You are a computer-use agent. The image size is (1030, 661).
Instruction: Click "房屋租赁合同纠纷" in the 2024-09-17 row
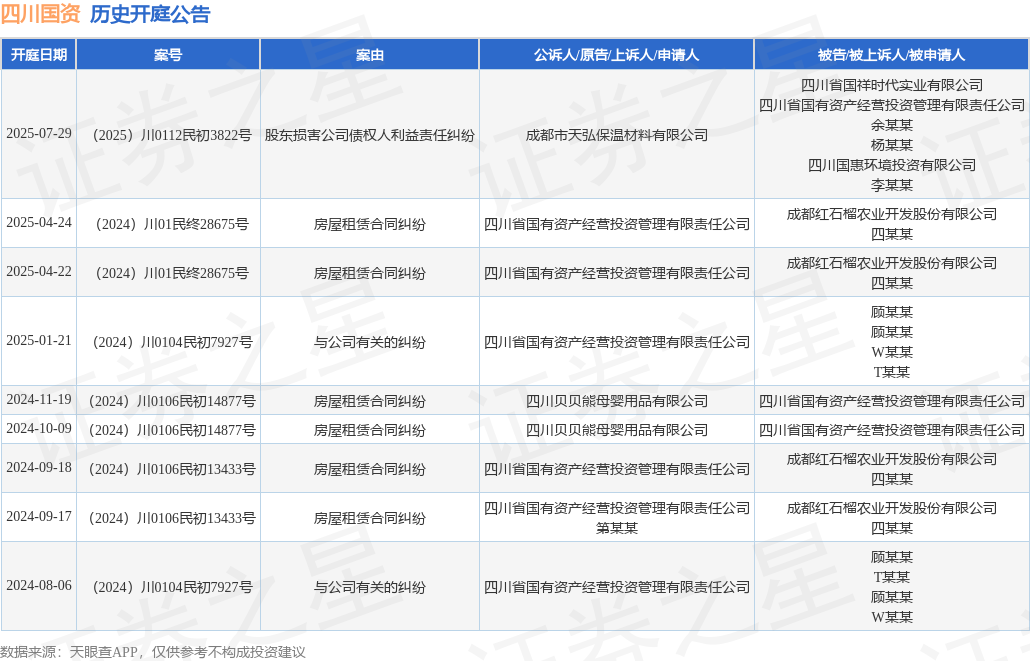370,518
